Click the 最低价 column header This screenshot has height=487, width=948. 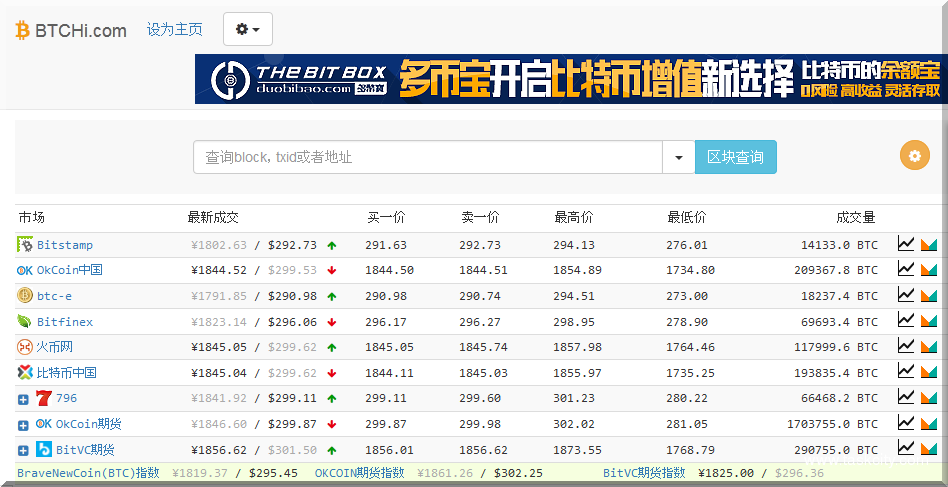coord(686,218)
